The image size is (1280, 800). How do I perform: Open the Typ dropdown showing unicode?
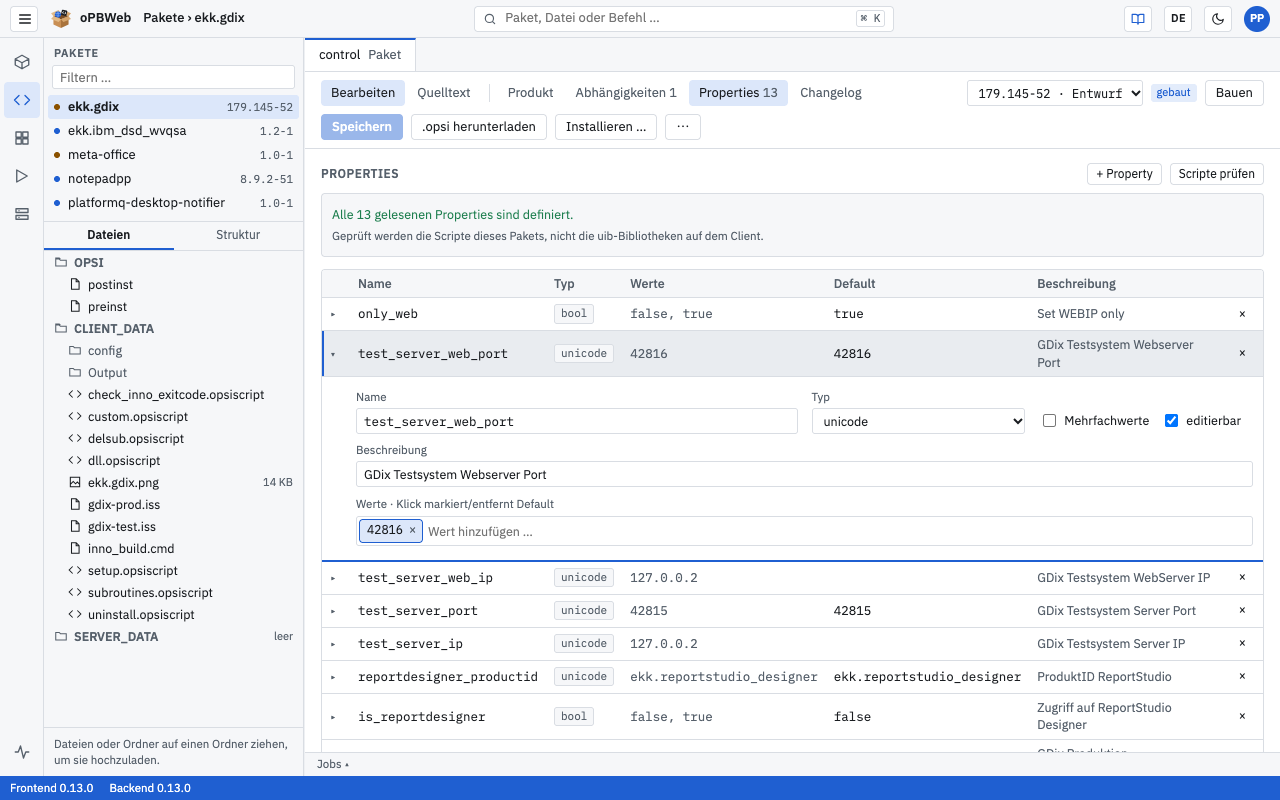pyautogui.click(x=918, y=421)
